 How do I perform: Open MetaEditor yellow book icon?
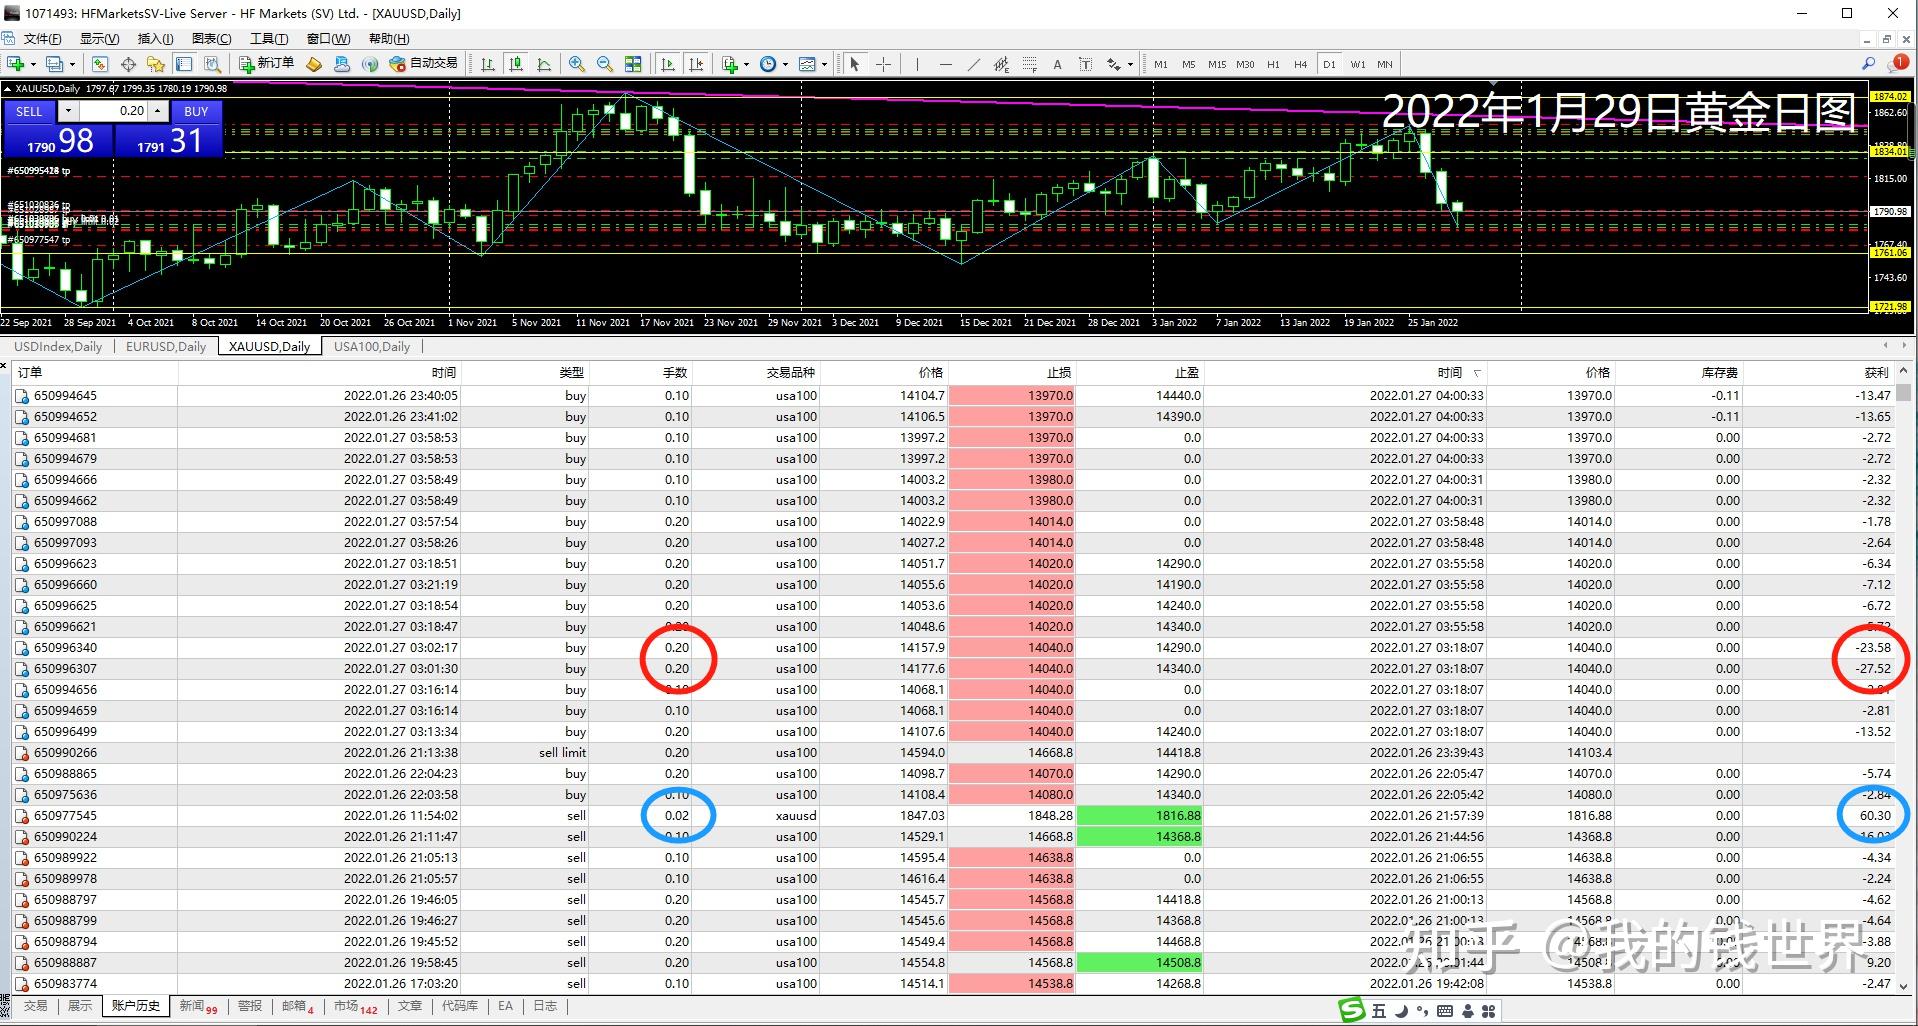pyautogui.click(x=314, y=64)
